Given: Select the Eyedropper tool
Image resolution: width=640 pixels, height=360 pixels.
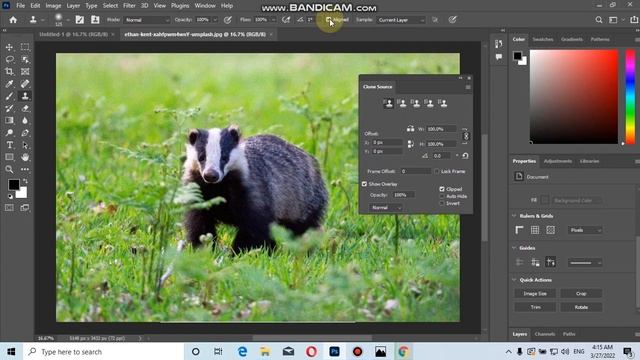Looking at the screenshot, I should [x=9, y=84].
